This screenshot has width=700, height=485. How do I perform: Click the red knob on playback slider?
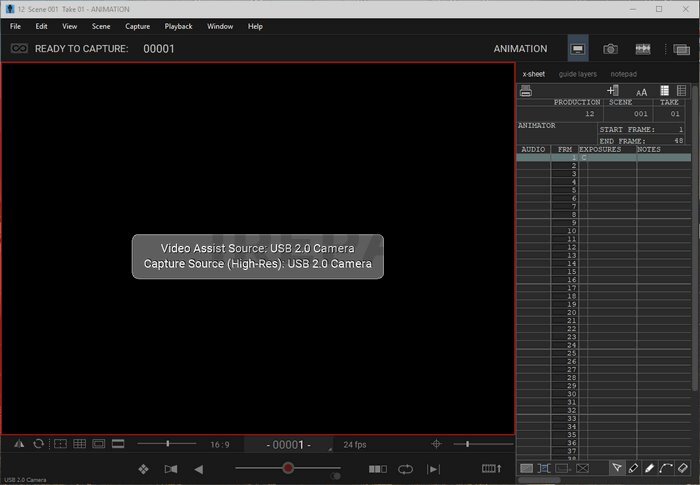pos(288,468)
